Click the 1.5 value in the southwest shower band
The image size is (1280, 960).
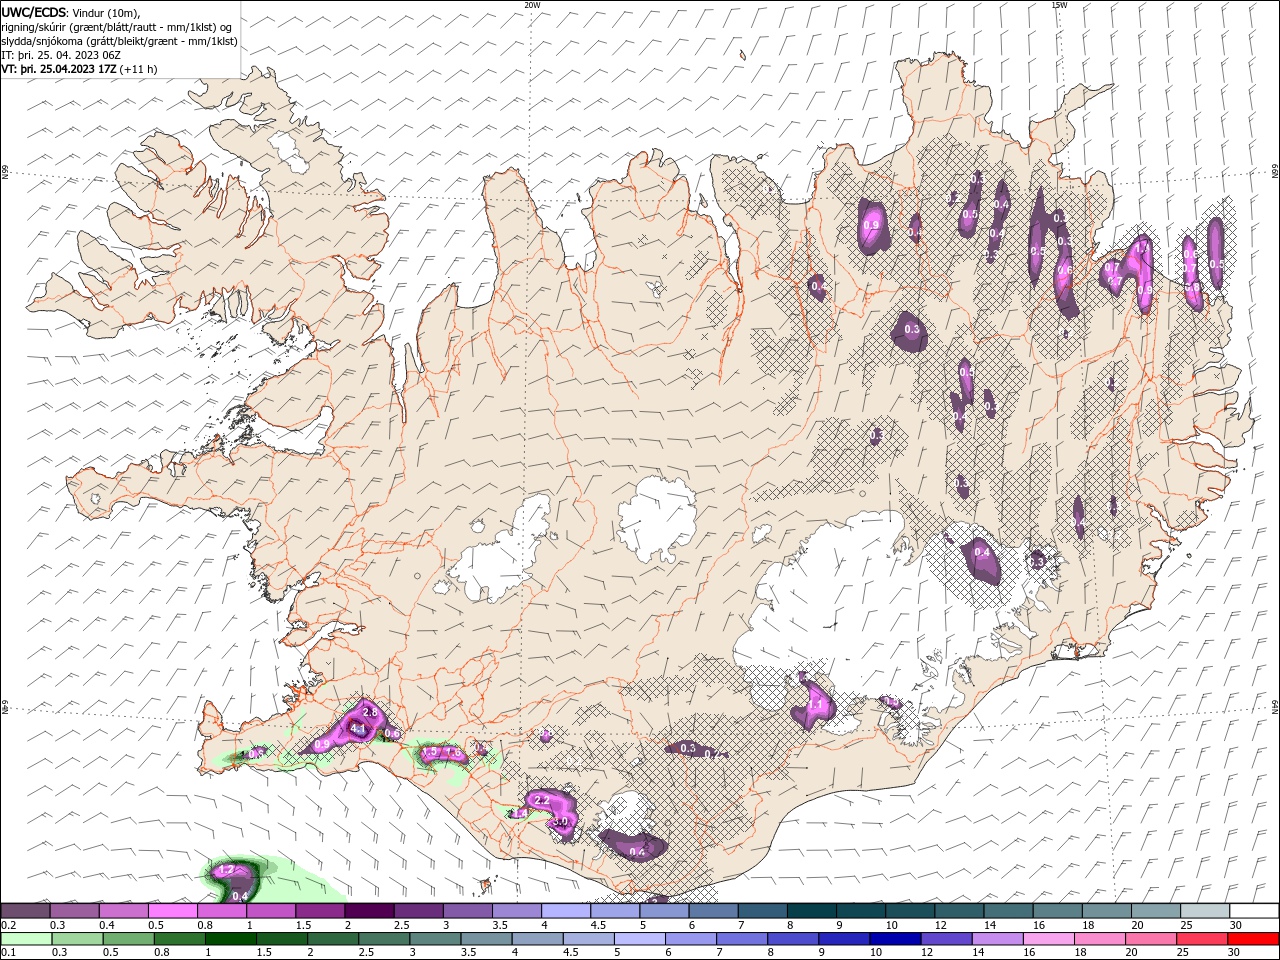pyautogui.click(x=431, y=751)
